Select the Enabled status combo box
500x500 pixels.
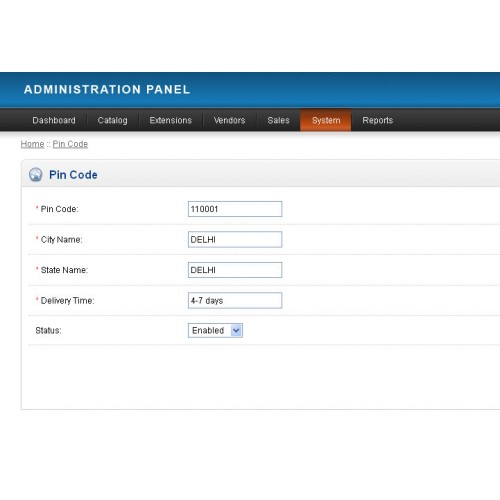point(215,330)
